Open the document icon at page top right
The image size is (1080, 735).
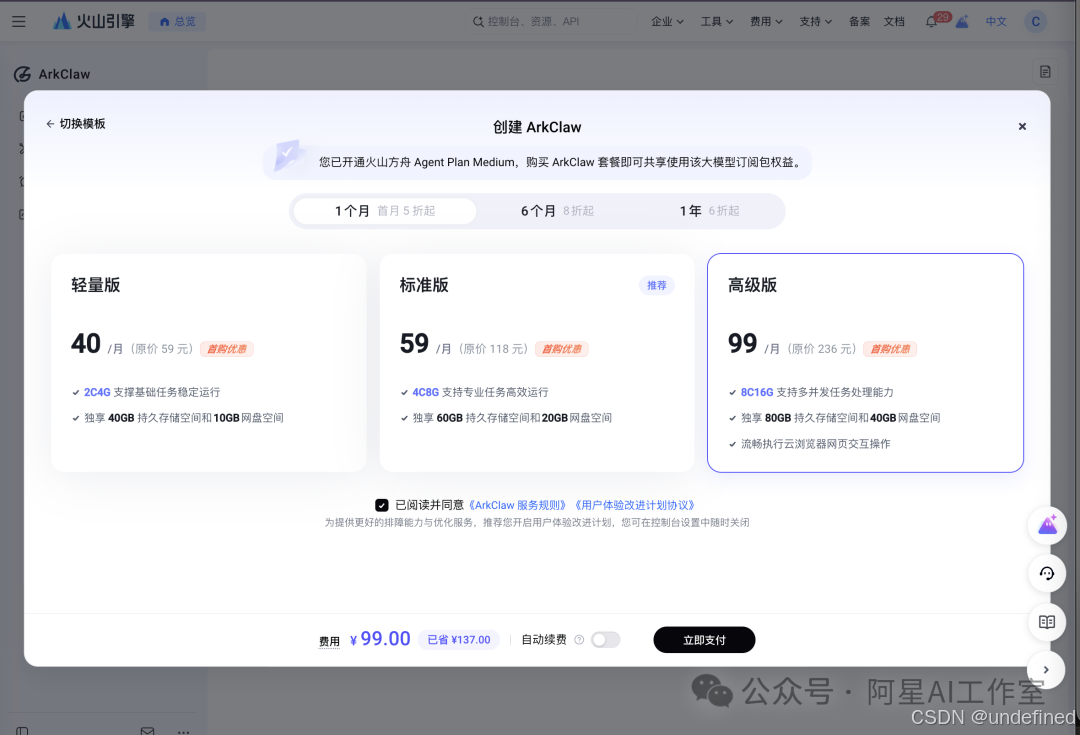(x=1045, y=72)
